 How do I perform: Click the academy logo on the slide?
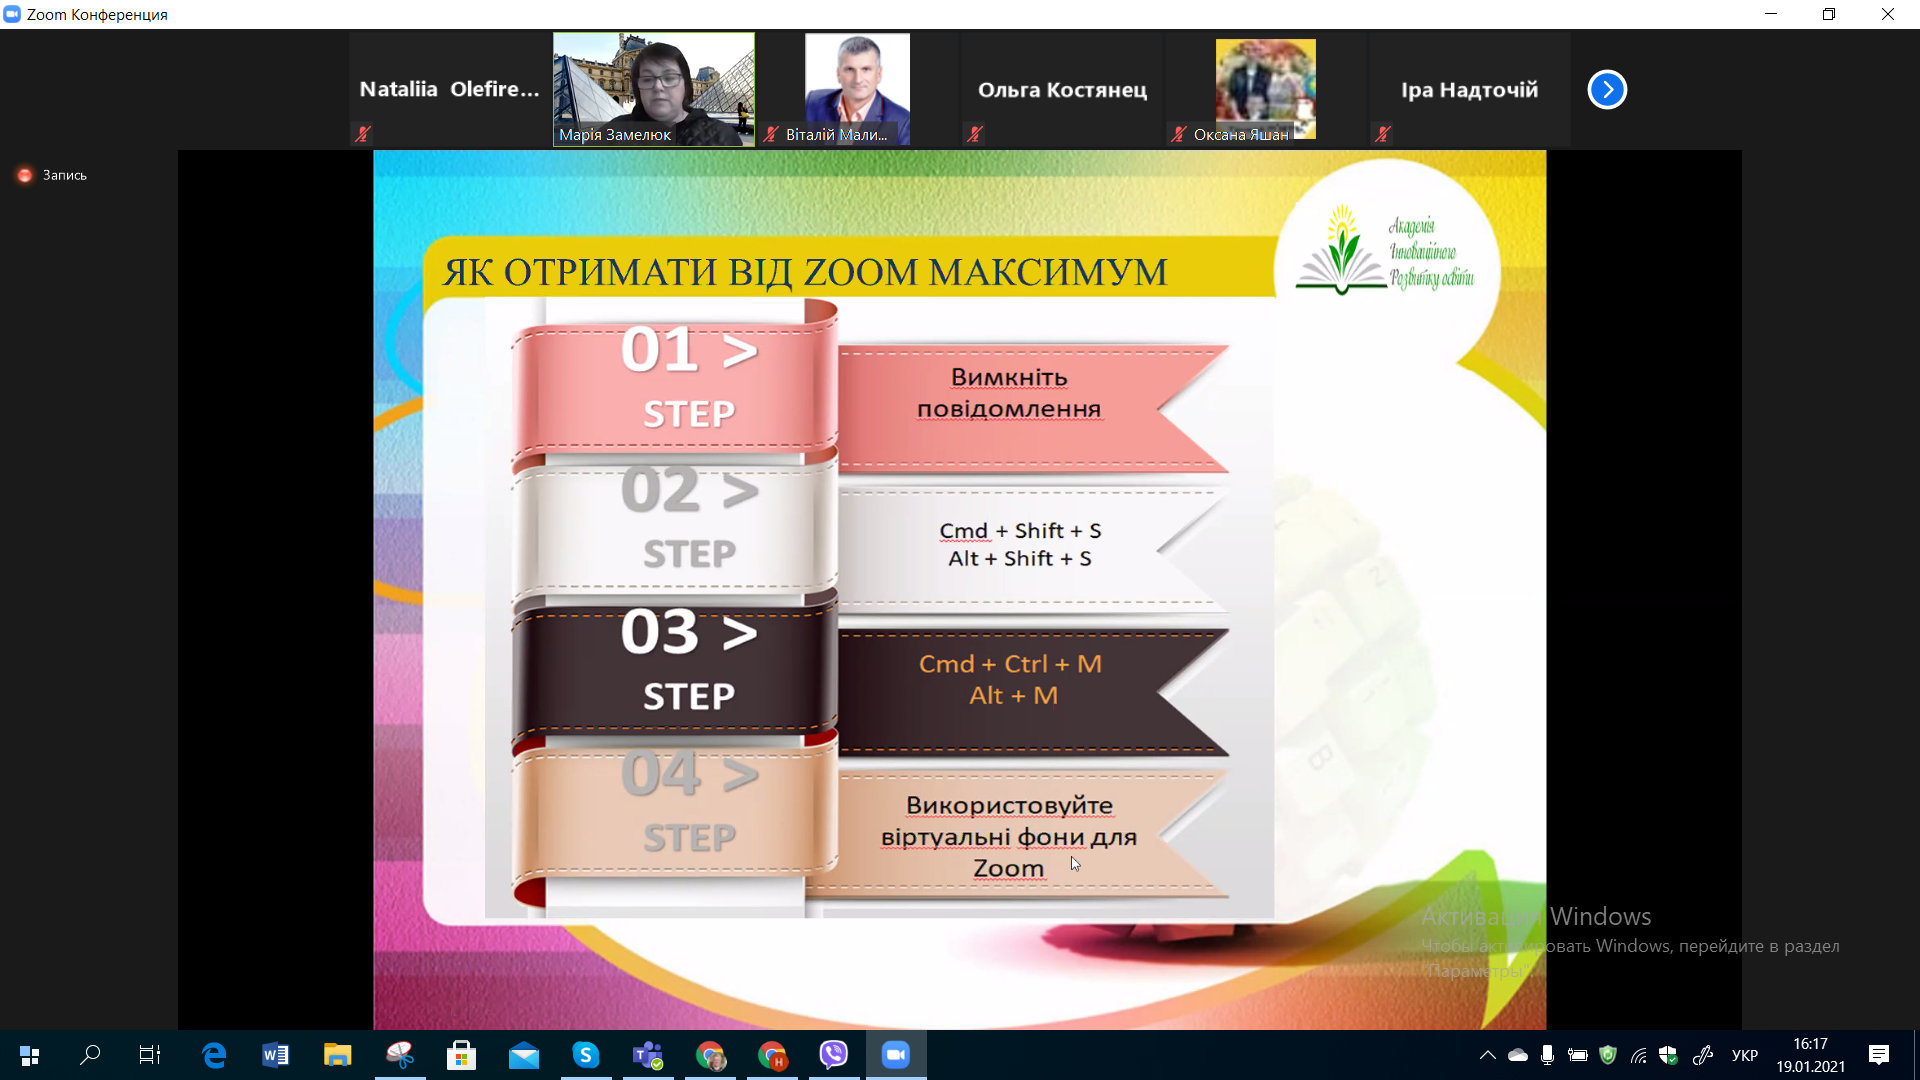pyautogui.click(x=1386, y=250)
